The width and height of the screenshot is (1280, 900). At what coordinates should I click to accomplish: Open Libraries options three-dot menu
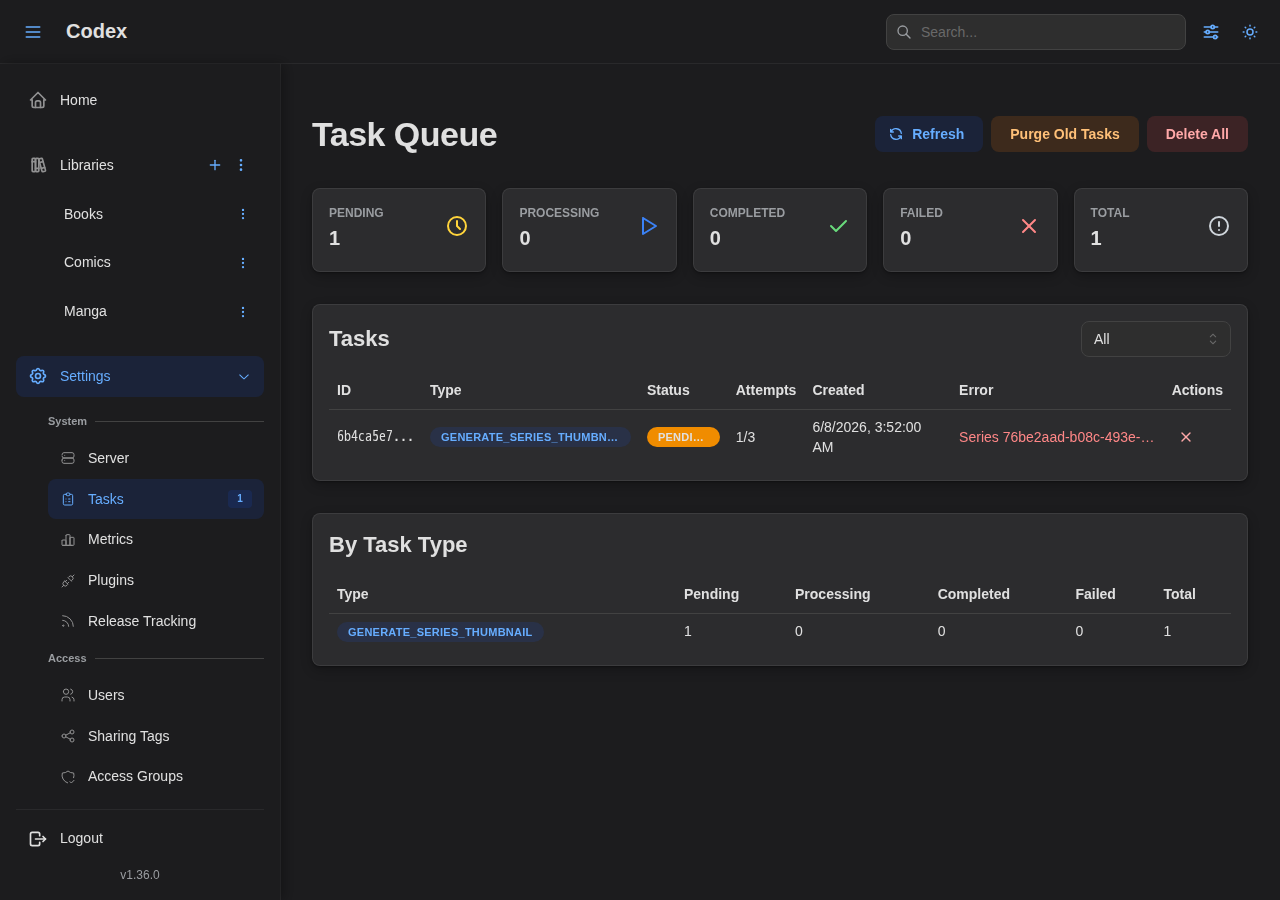point(241,165)
